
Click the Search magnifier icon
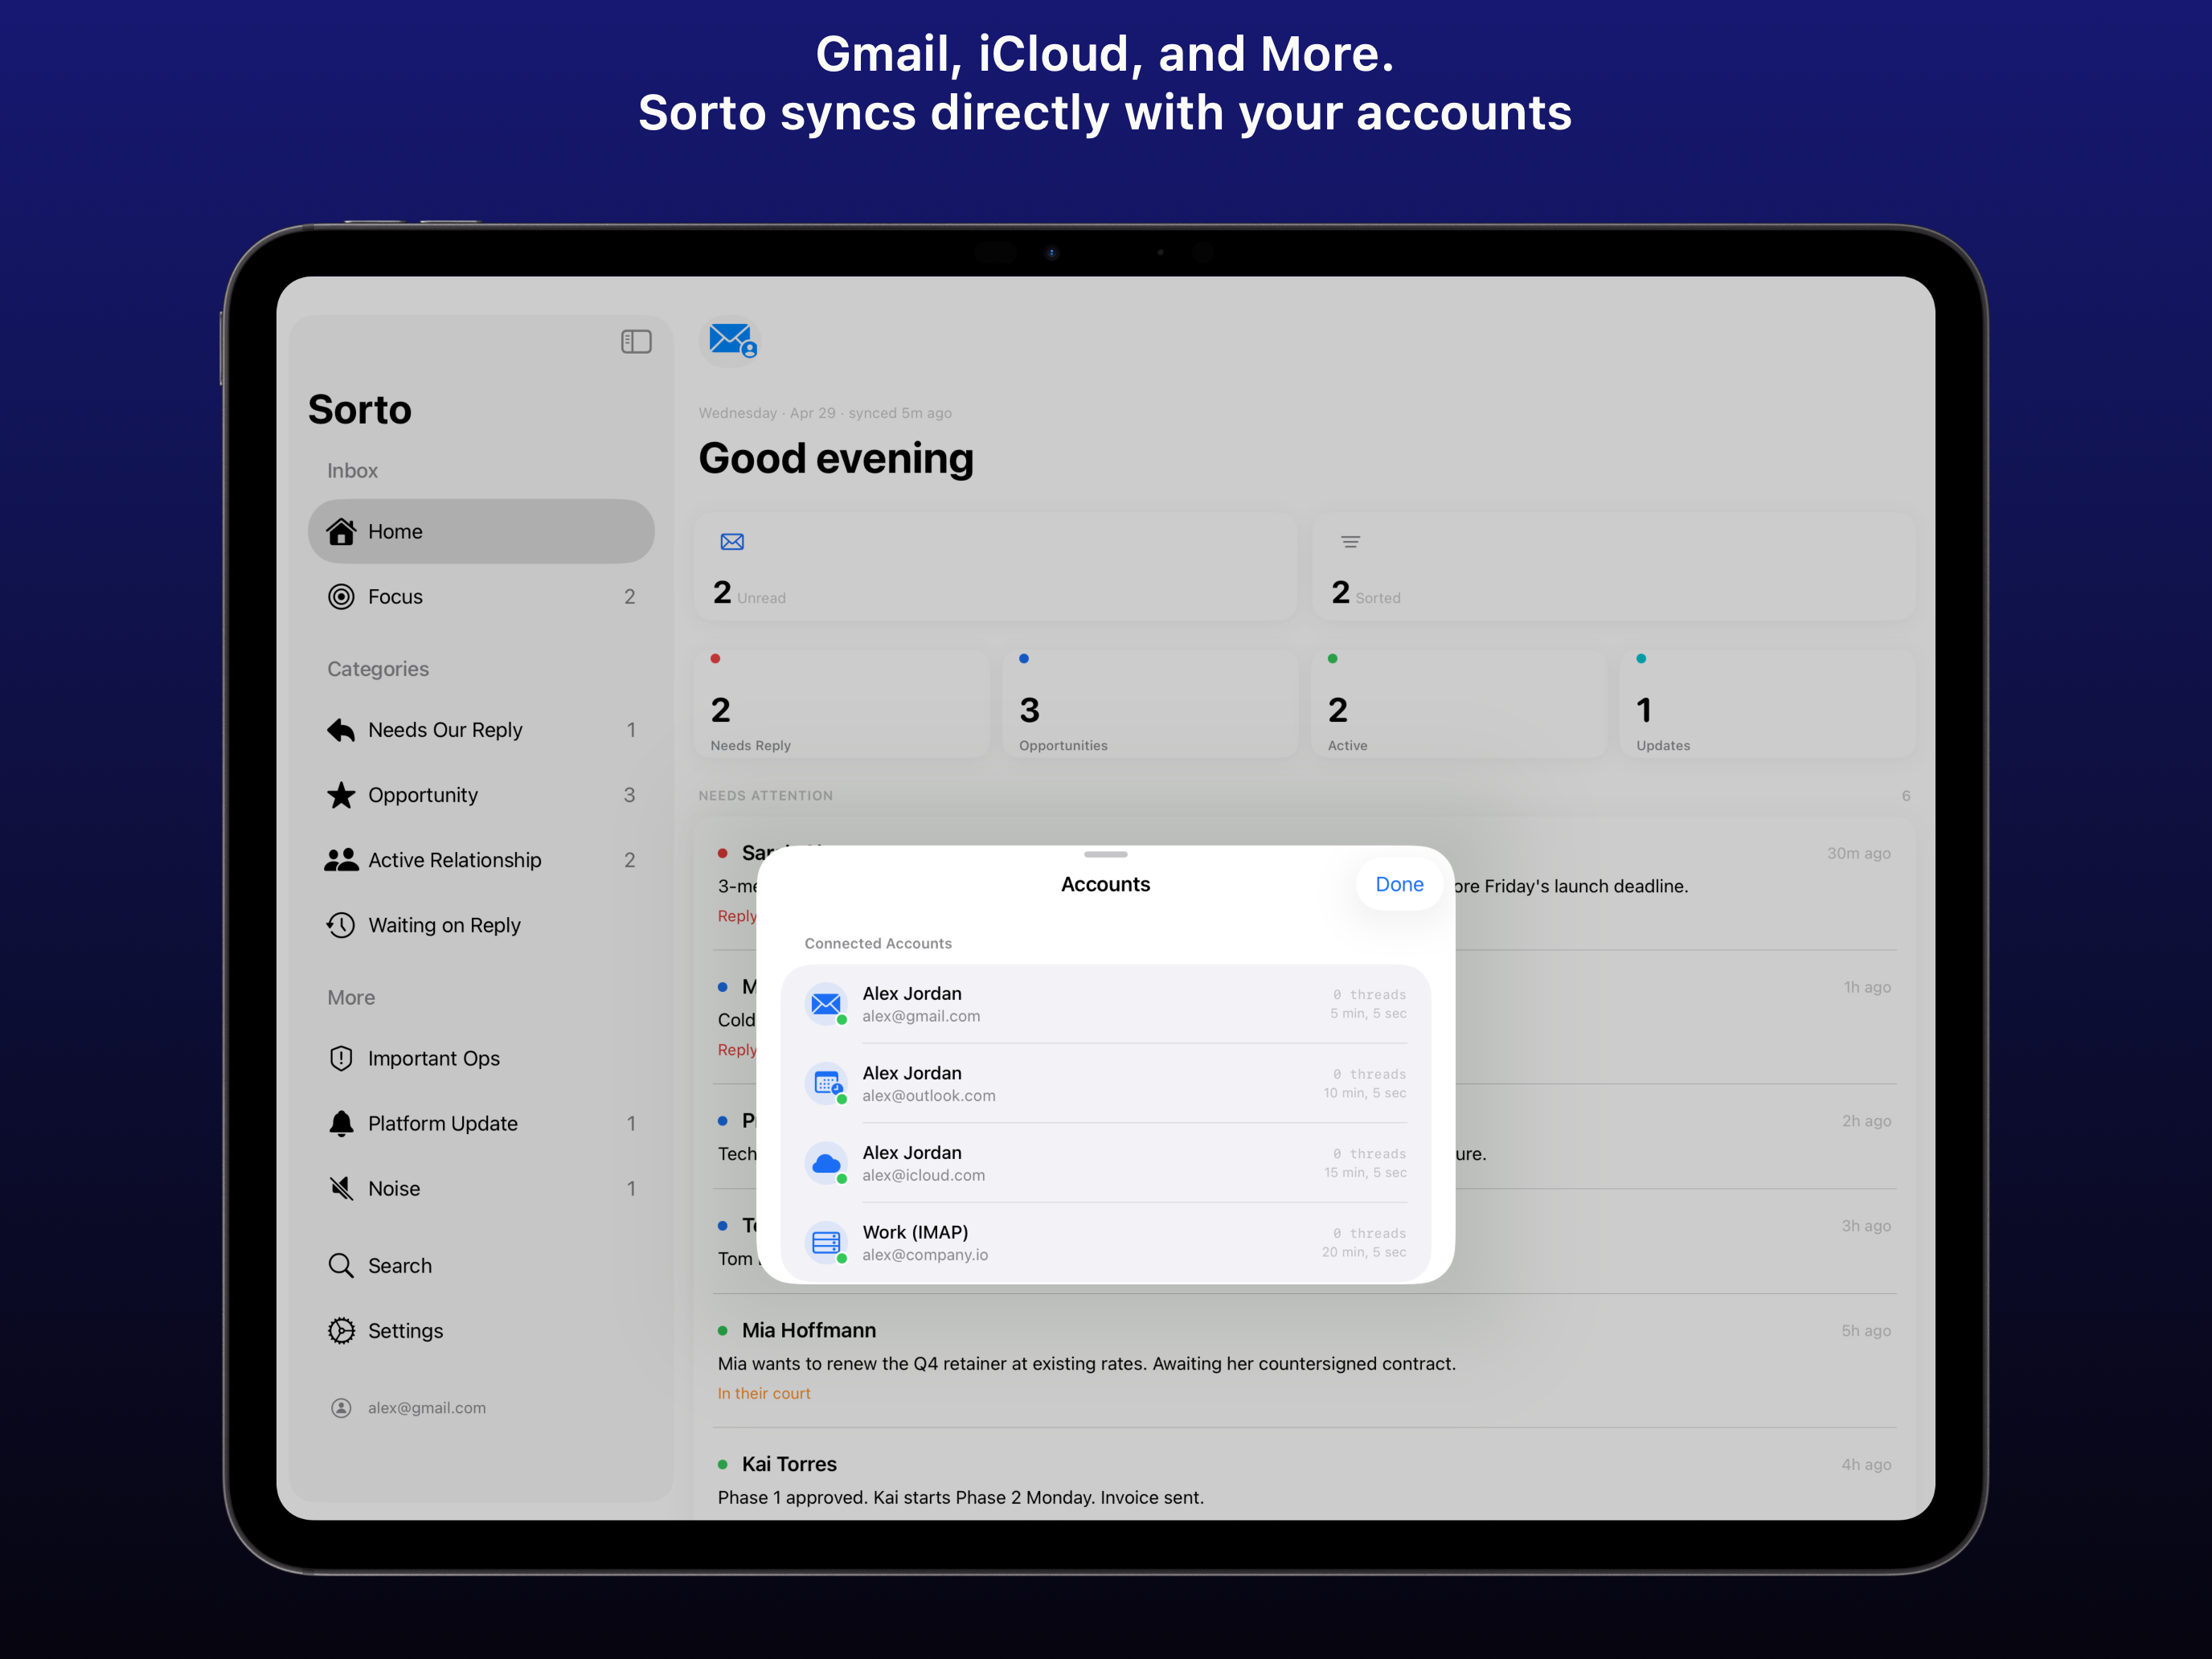pyautogui.click(x=341, y=1265)
